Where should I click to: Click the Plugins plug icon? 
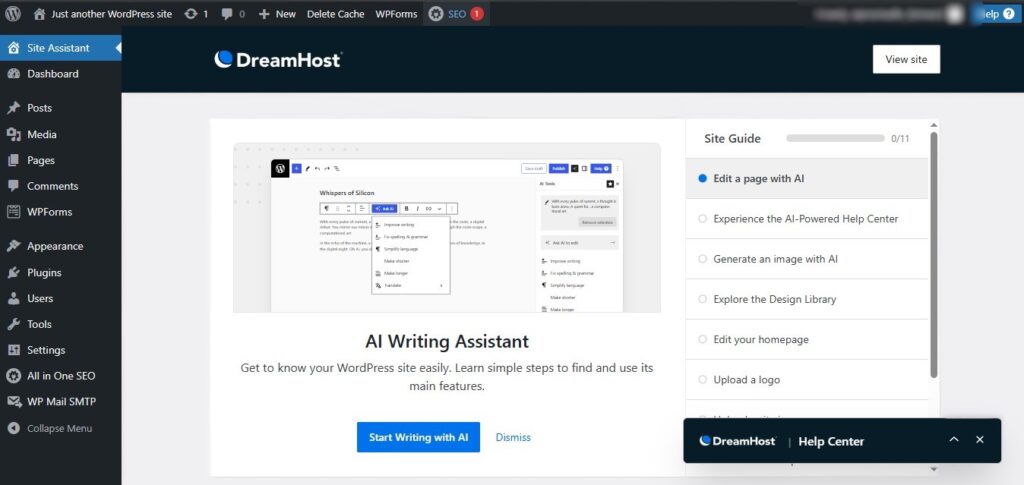pyautogui.click(x=13, y=272)
